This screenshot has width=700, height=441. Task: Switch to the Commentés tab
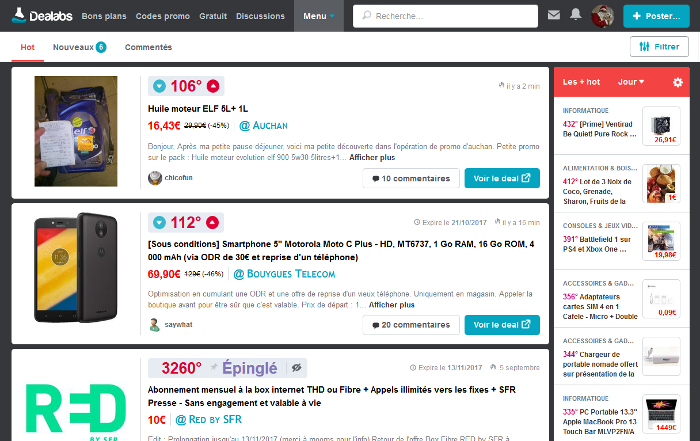click(148, 47)
